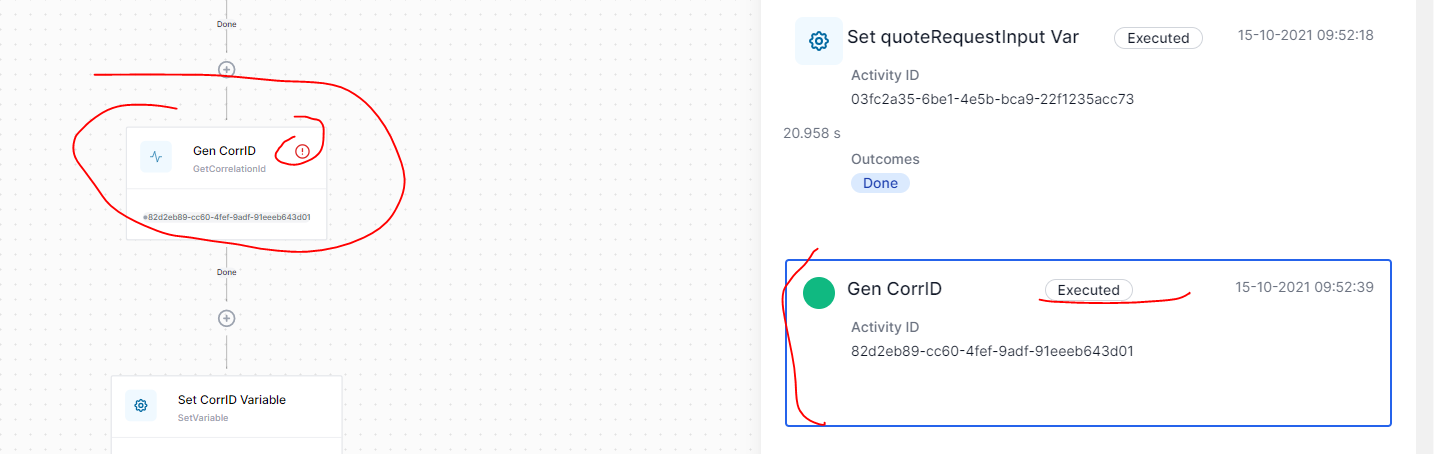
Task: Select the Gen CorrID node in the designer
Action: point(226,183)
